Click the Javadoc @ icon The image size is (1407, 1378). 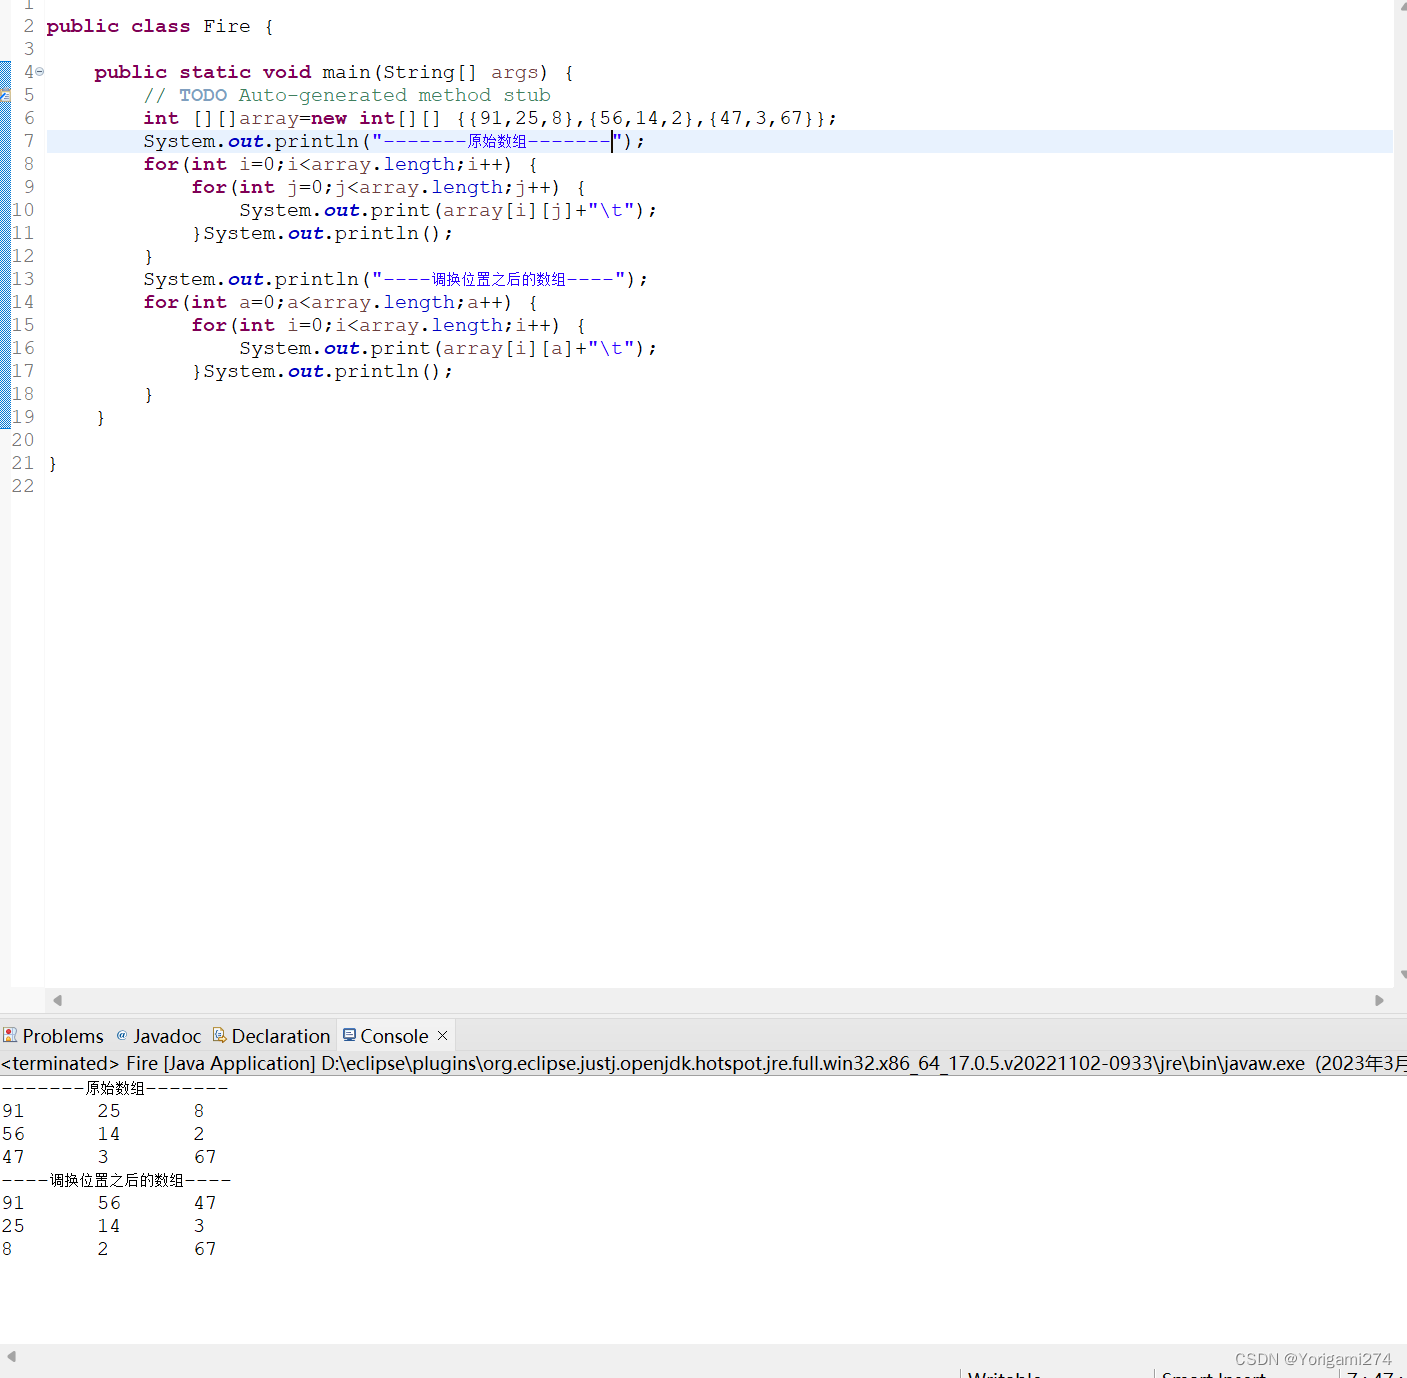click(x=122, y=1035)
